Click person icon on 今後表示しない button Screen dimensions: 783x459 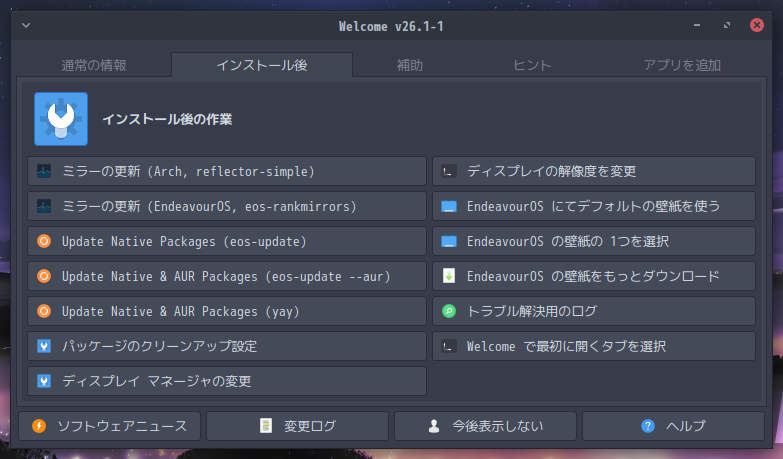point(434,426)
